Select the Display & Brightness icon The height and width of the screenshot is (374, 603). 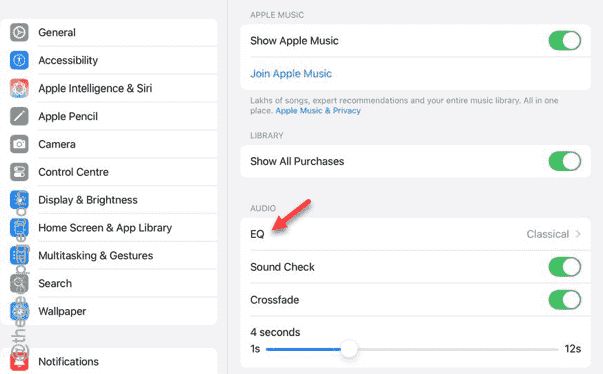click(x=19, y=200)
